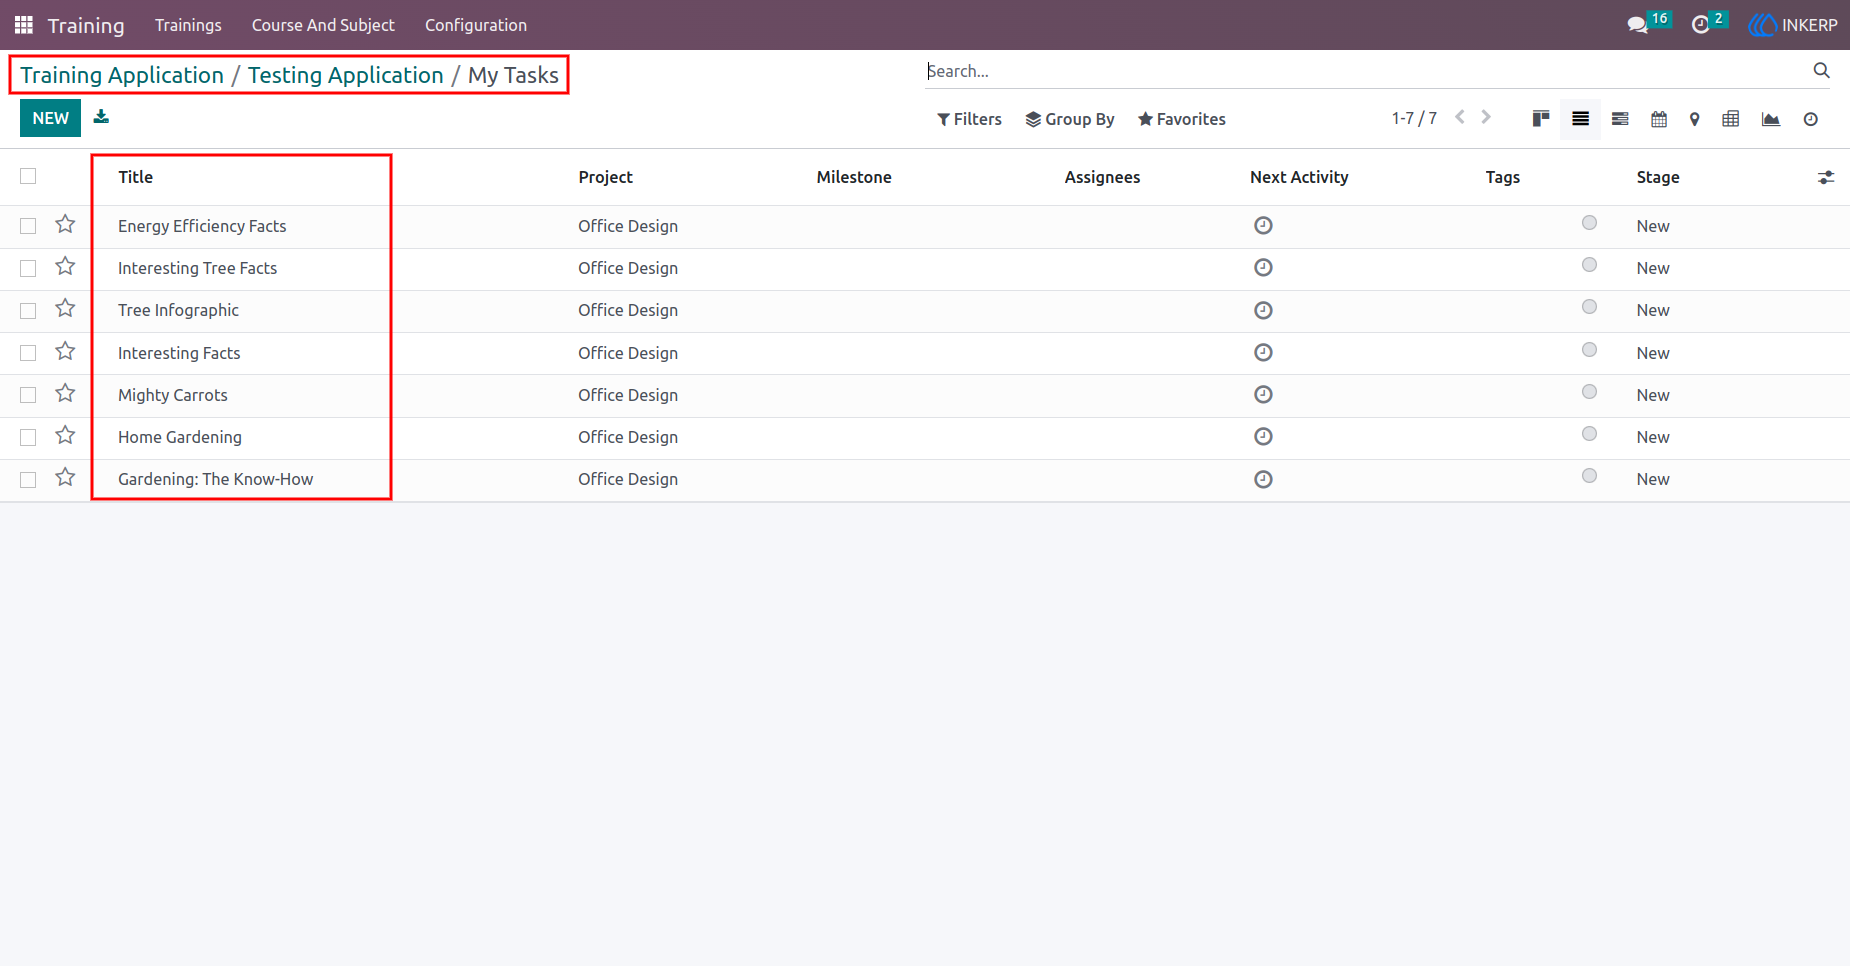Check the Tree Infographic row
The width and height of the screenshot is (1850, 966).
[28, 311]
